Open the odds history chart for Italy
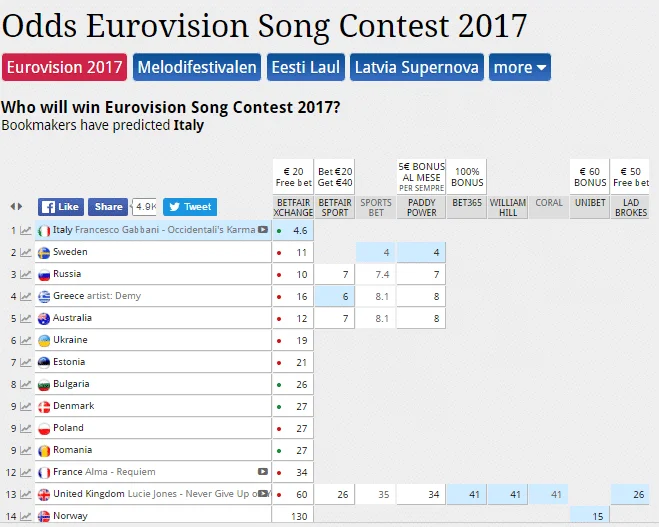 [25, 231]
